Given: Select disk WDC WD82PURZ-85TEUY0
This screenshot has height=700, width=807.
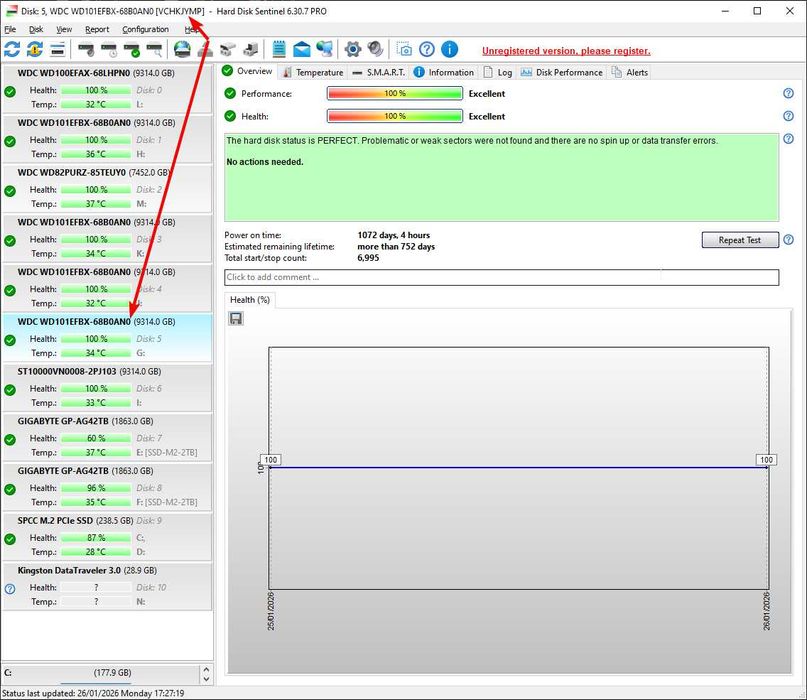Looking at the screenshot, I should coord(107,188).
